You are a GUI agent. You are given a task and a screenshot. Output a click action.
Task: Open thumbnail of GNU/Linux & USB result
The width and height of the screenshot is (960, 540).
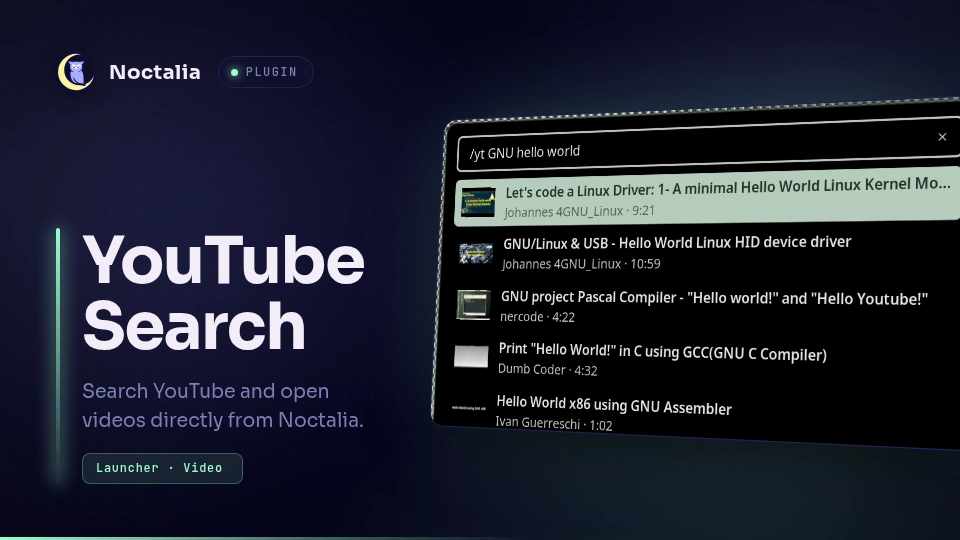pos(476,253)
